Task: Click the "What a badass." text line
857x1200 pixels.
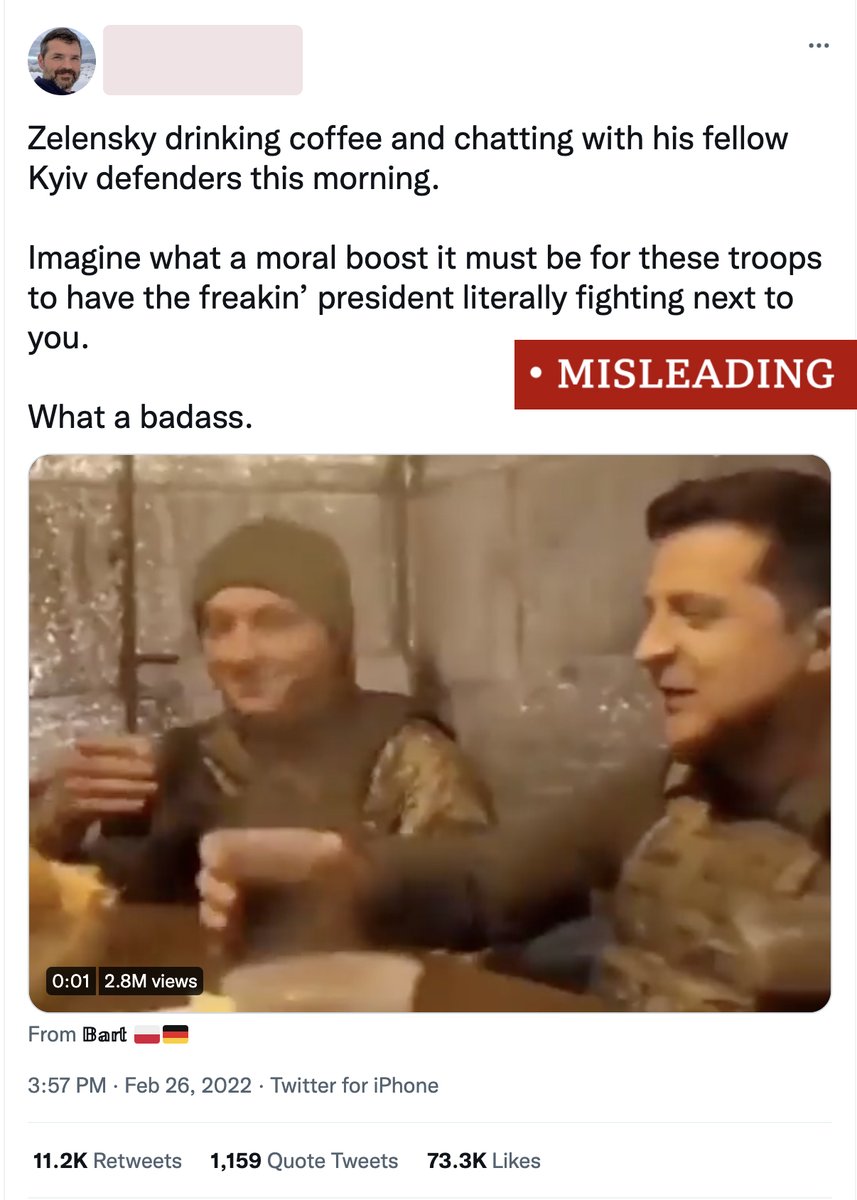Action: pos(140,417)
